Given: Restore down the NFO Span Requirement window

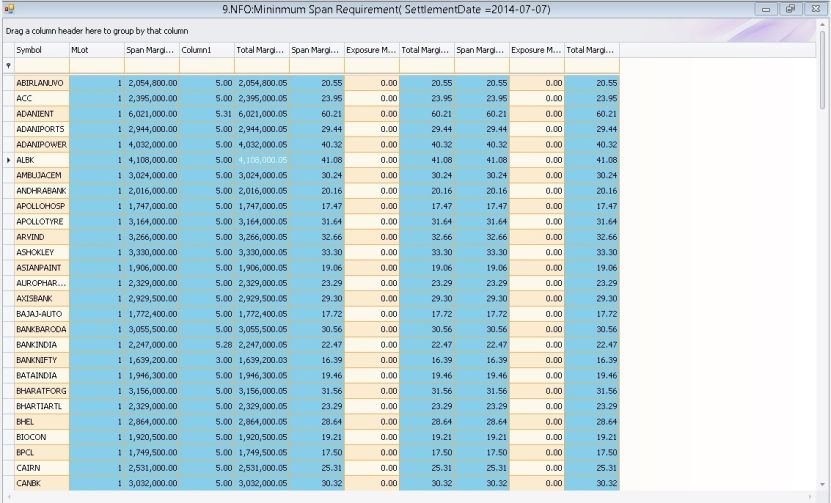Looking at the screenshot, I should (x=790, y=9).
